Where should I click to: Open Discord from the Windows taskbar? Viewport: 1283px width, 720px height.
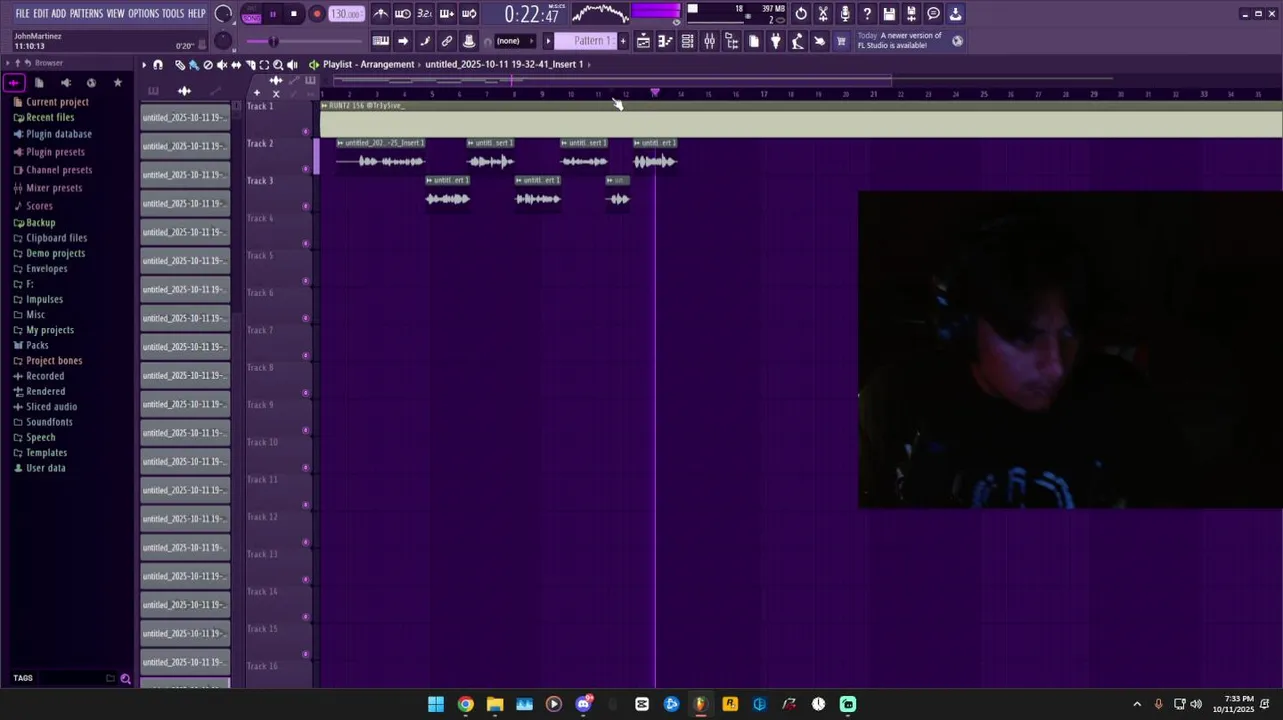(583, 704)
